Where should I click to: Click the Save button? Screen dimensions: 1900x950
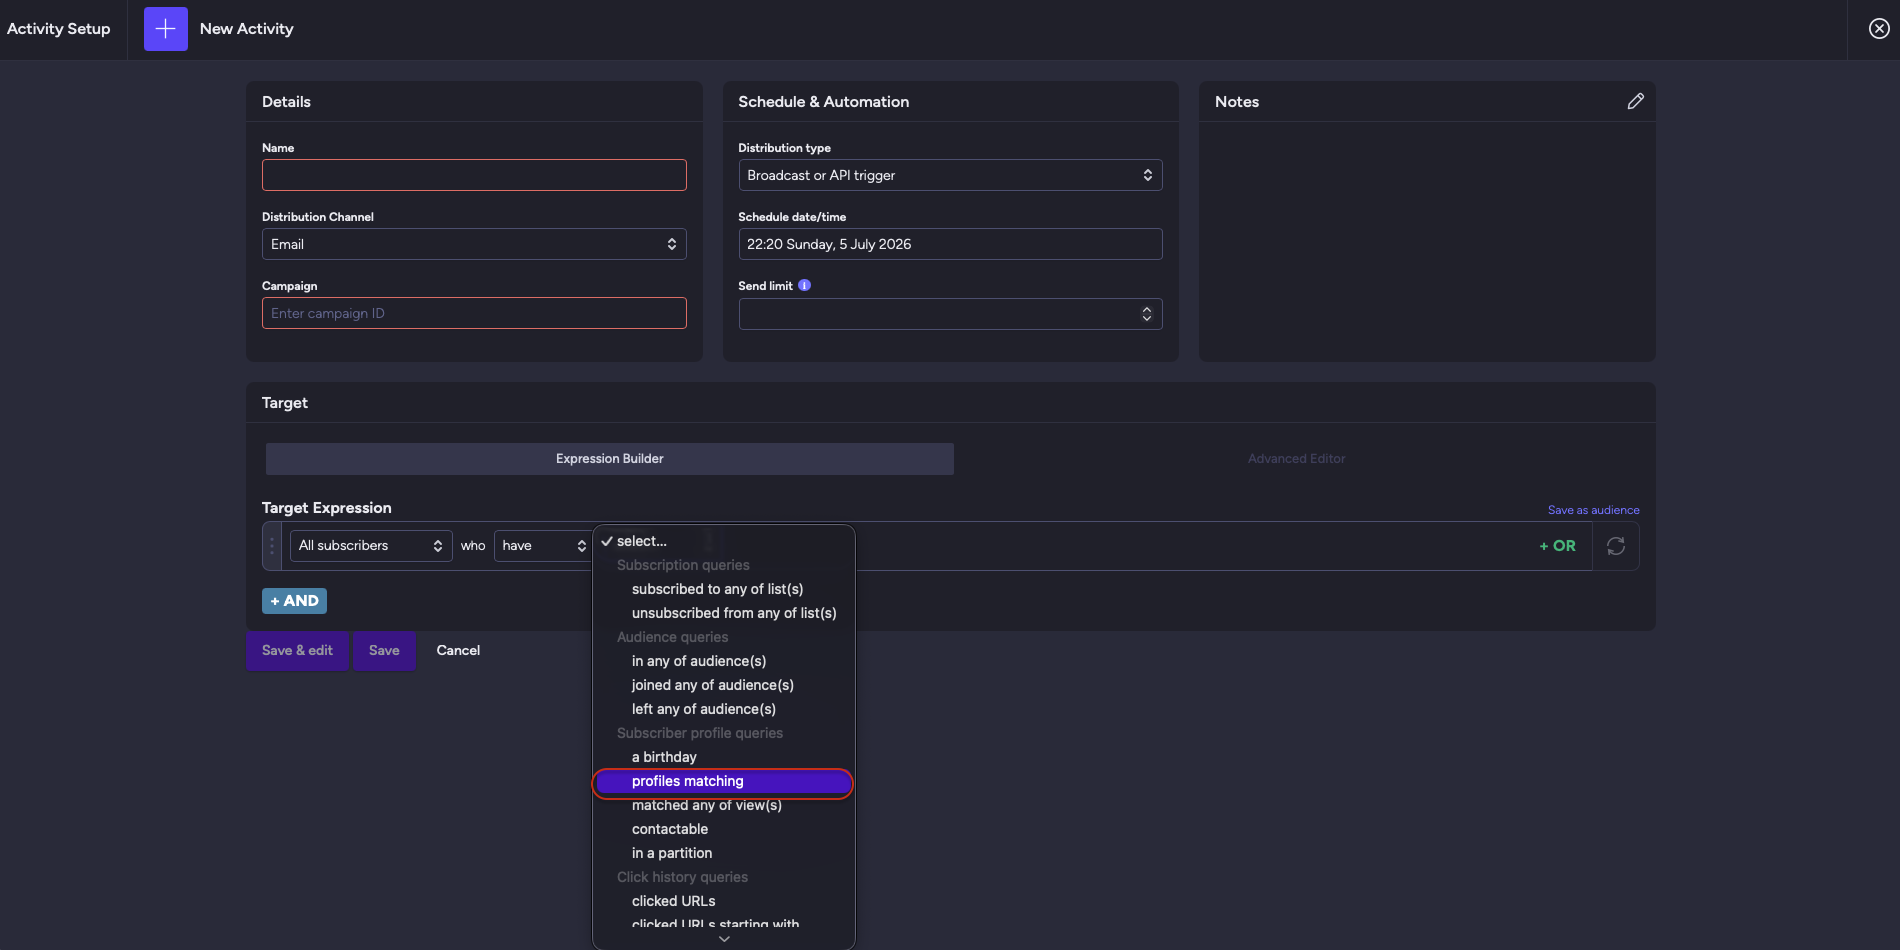pyautogui.click(x=384, y=651)
